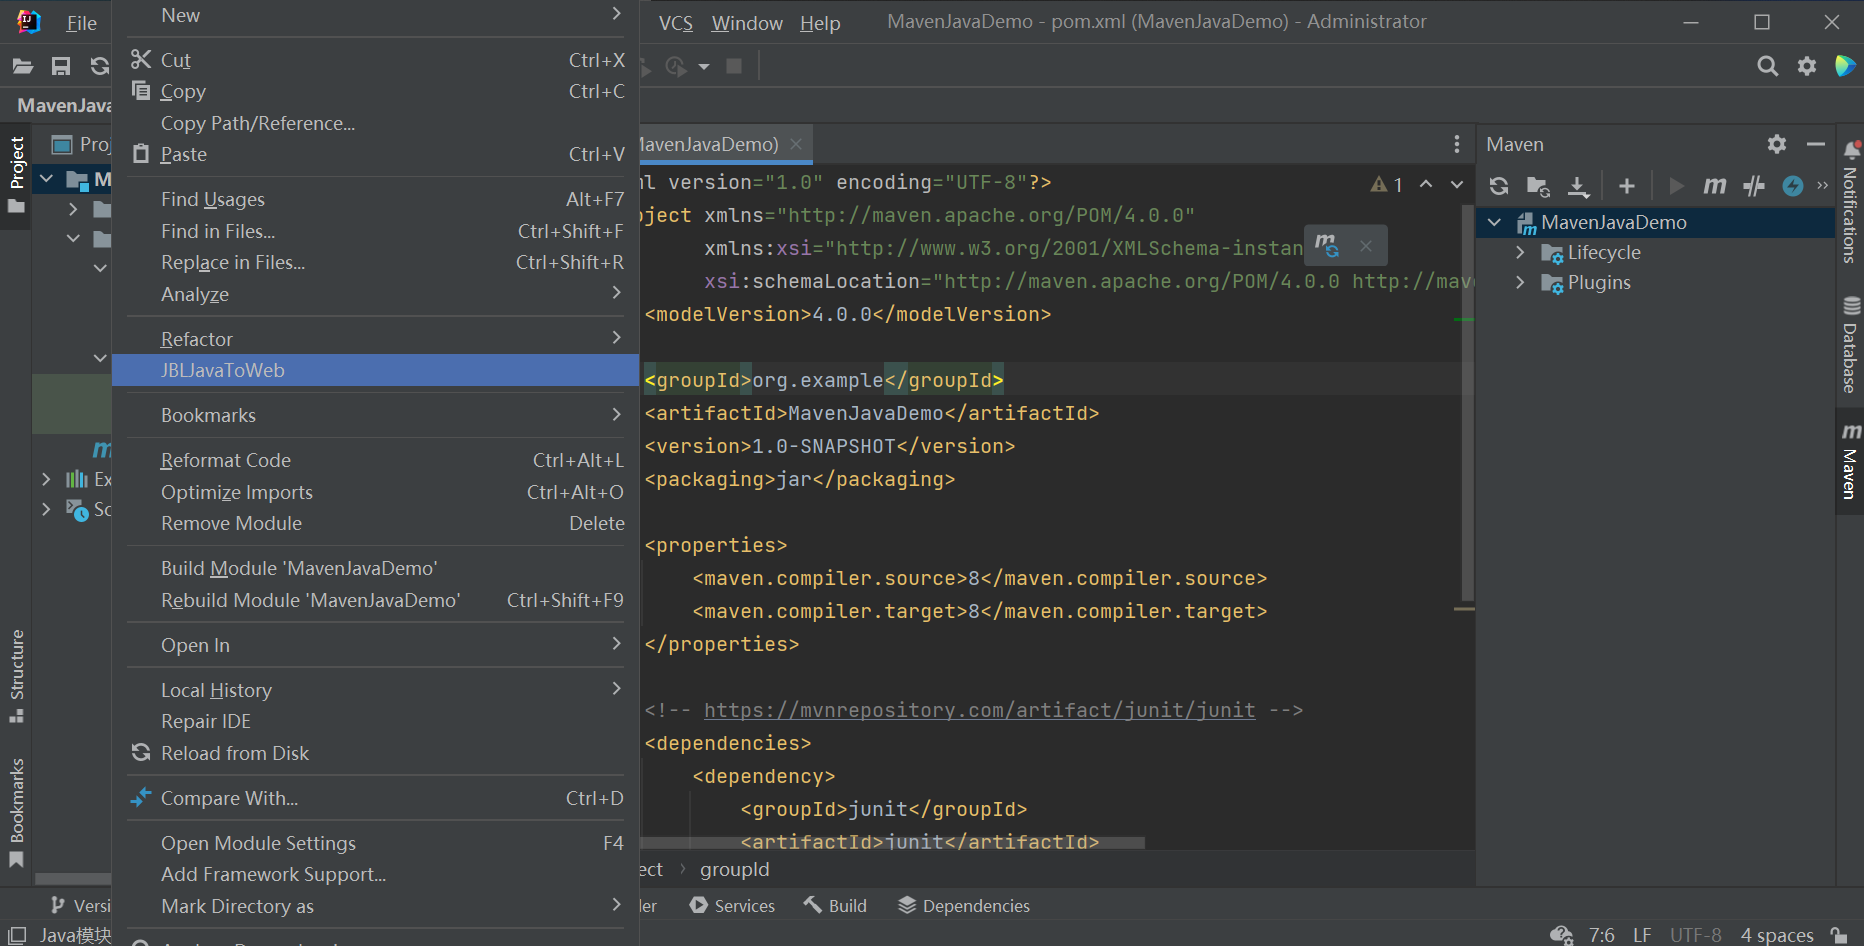Image resolution: width=1864 pixels, height=946 pixels.
Task: Toggle the Database tool window stripe
Action: (x=1850, y=346)
